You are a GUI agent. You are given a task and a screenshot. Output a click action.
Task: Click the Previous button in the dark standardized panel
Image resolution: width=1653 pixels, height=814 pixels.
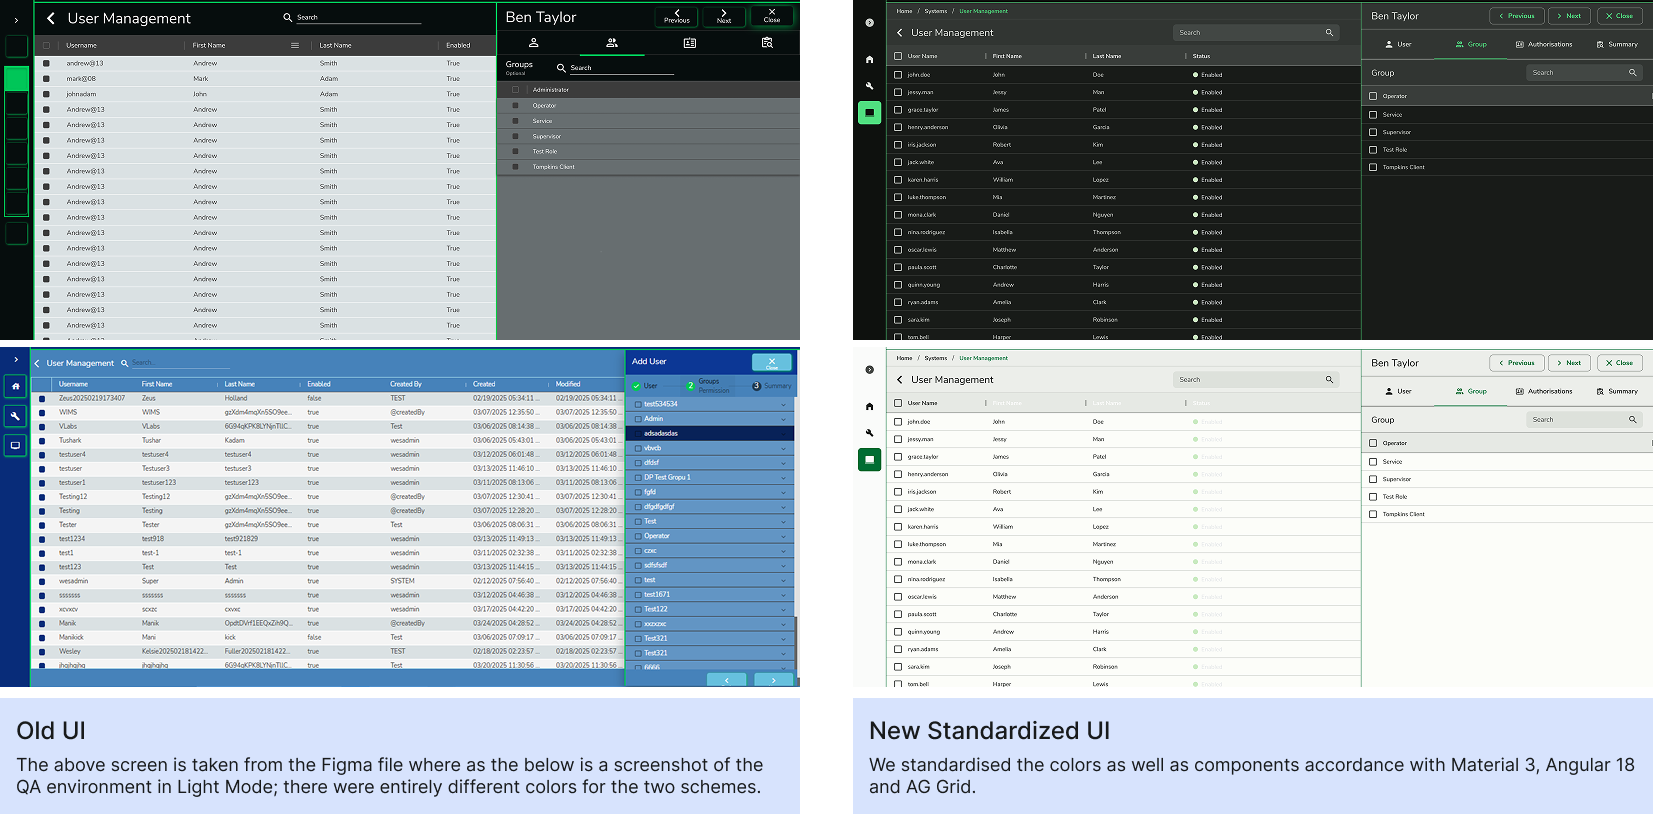tap(1516, 16)
